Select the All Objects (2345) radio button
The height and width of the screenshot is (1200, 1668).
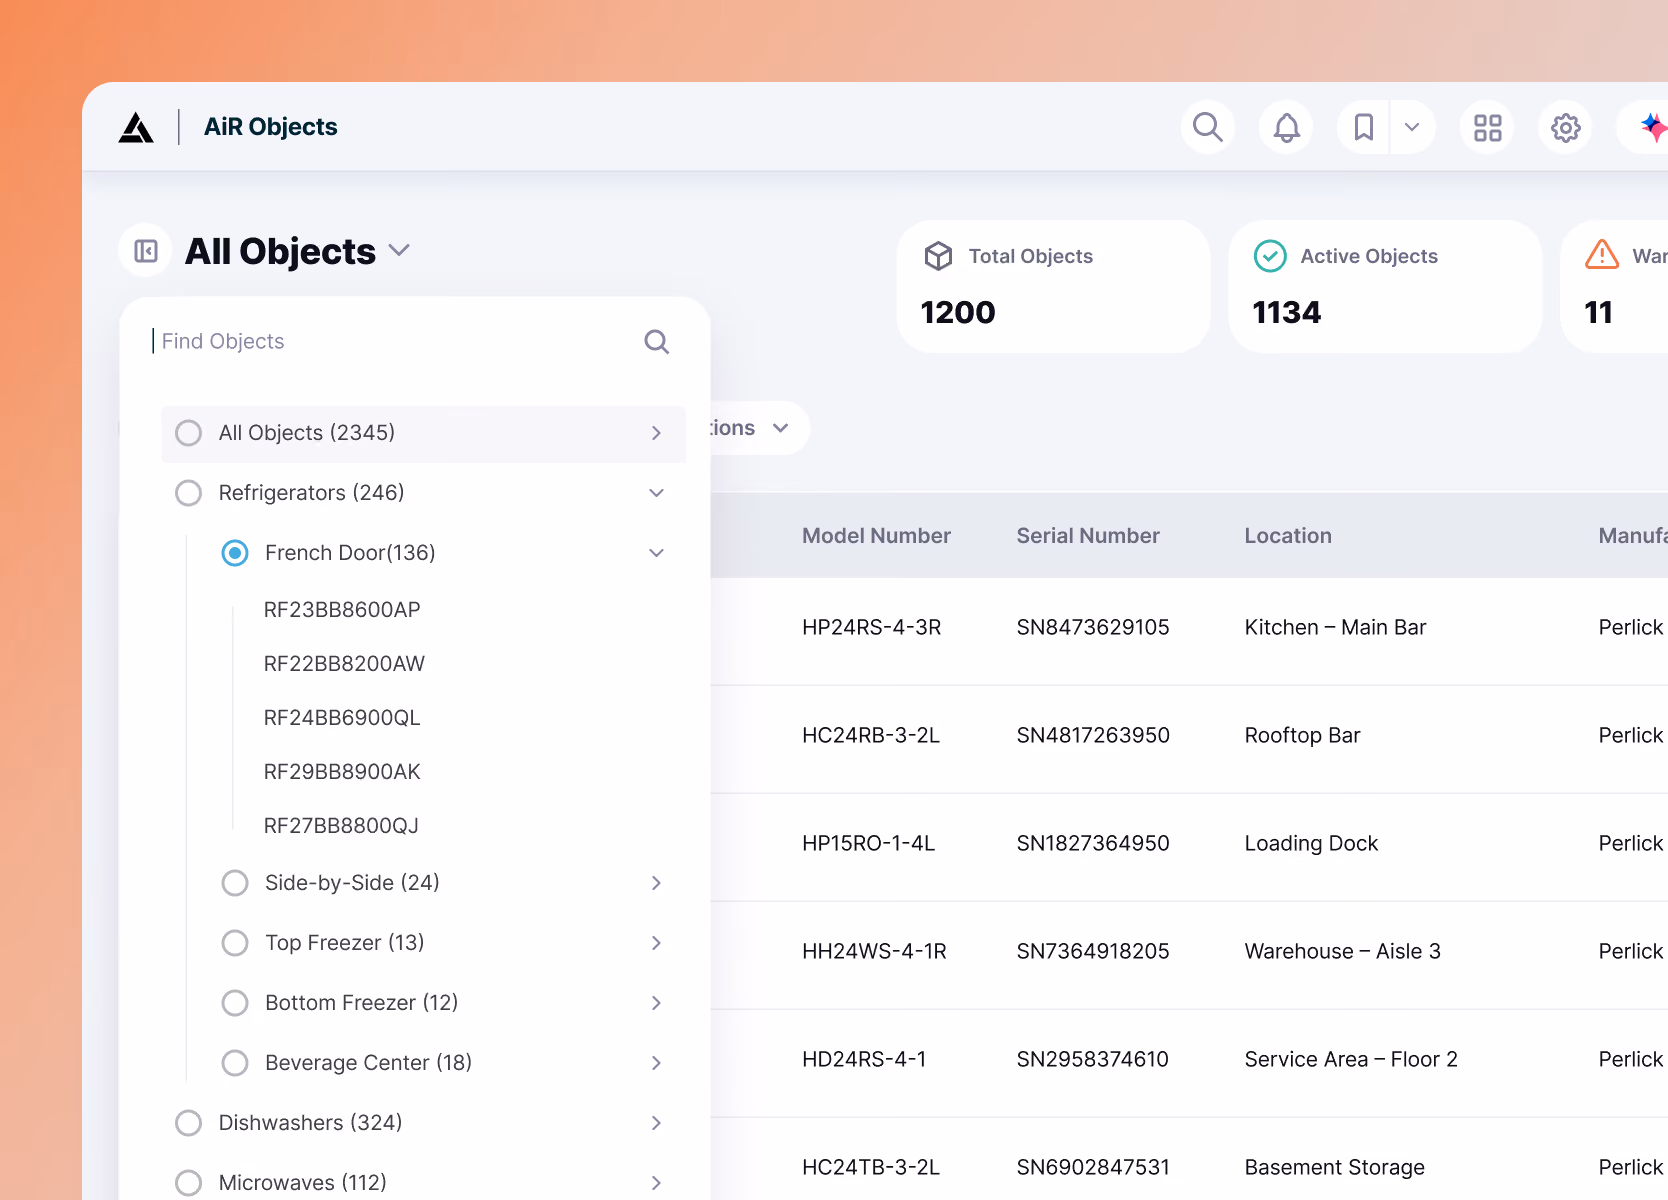[188, 433]
